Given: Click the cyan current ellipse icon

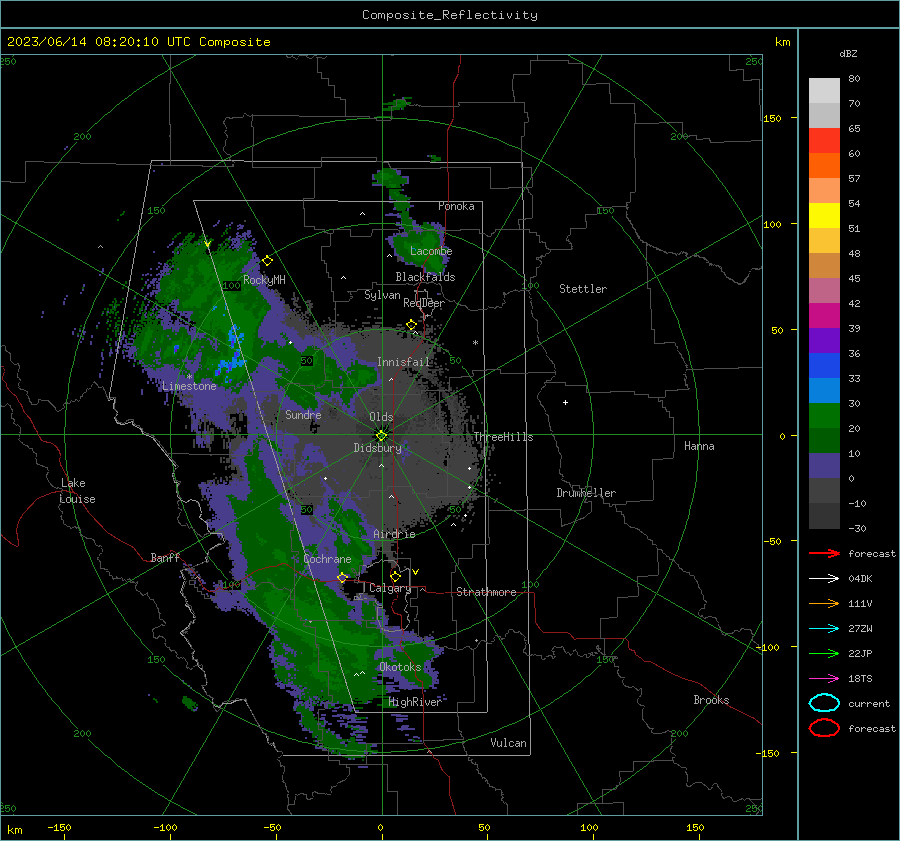Looking at the screenshot, I should [824, 703].
